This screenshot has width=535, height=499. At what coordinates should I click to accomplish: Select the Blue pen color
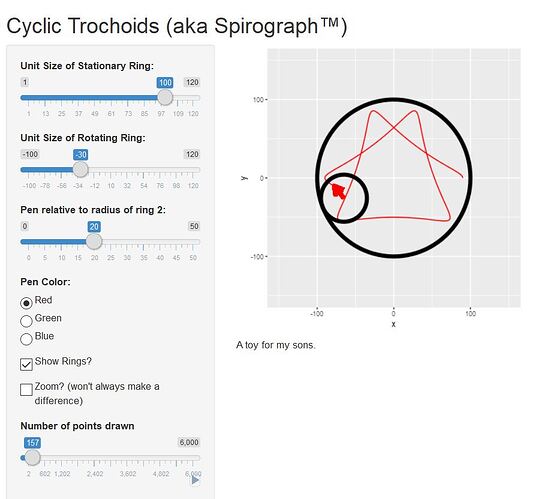(x=26, y=339)
